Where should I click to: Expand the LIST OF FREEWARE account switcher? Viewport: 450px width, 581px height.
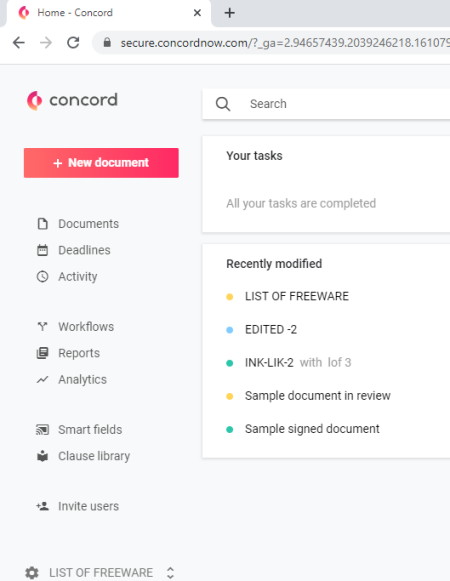pos(170,572)
